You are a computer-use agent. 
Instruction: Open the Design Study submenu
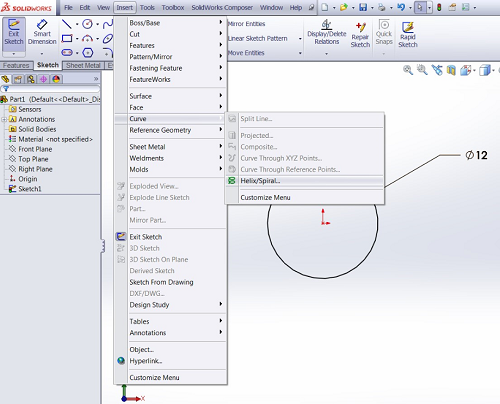(x=171, y=305)
